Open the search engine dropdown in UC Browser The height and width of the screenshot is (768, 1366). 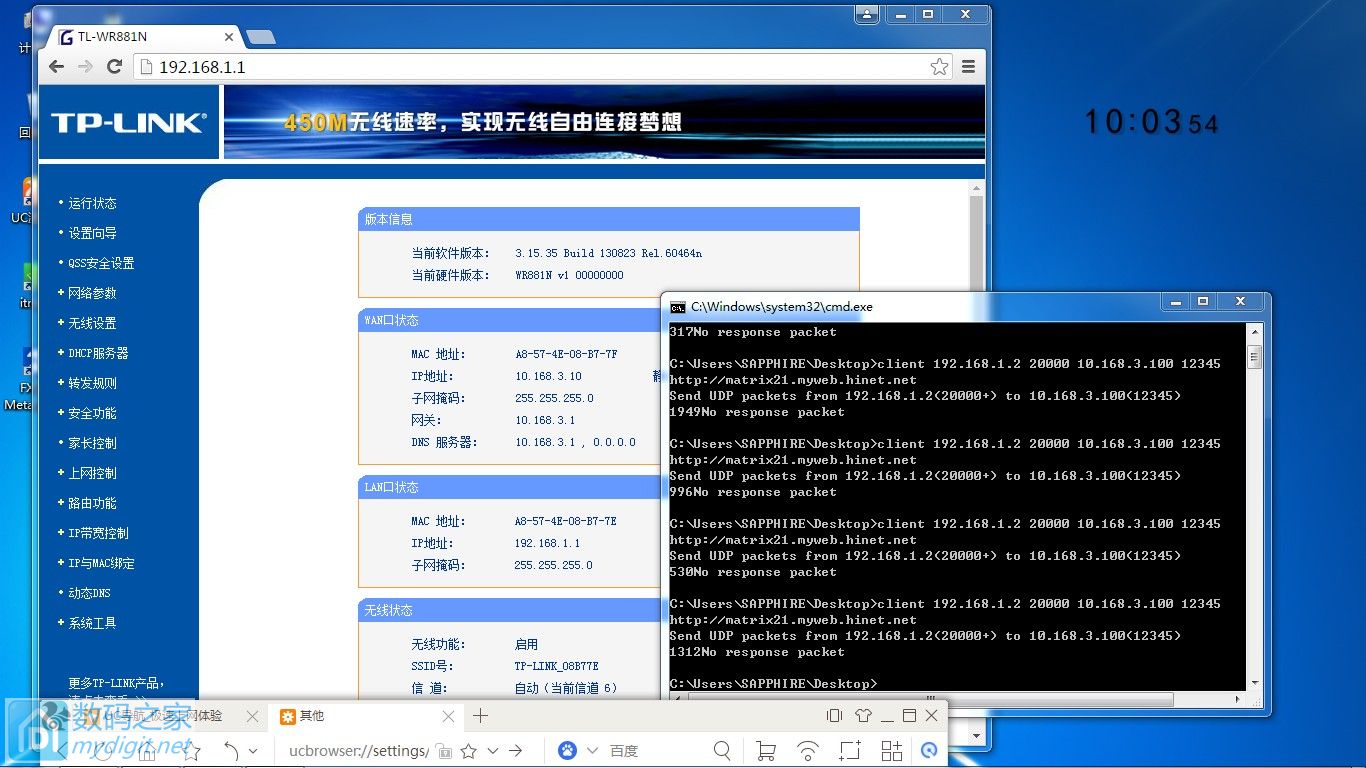pos(592,751)
